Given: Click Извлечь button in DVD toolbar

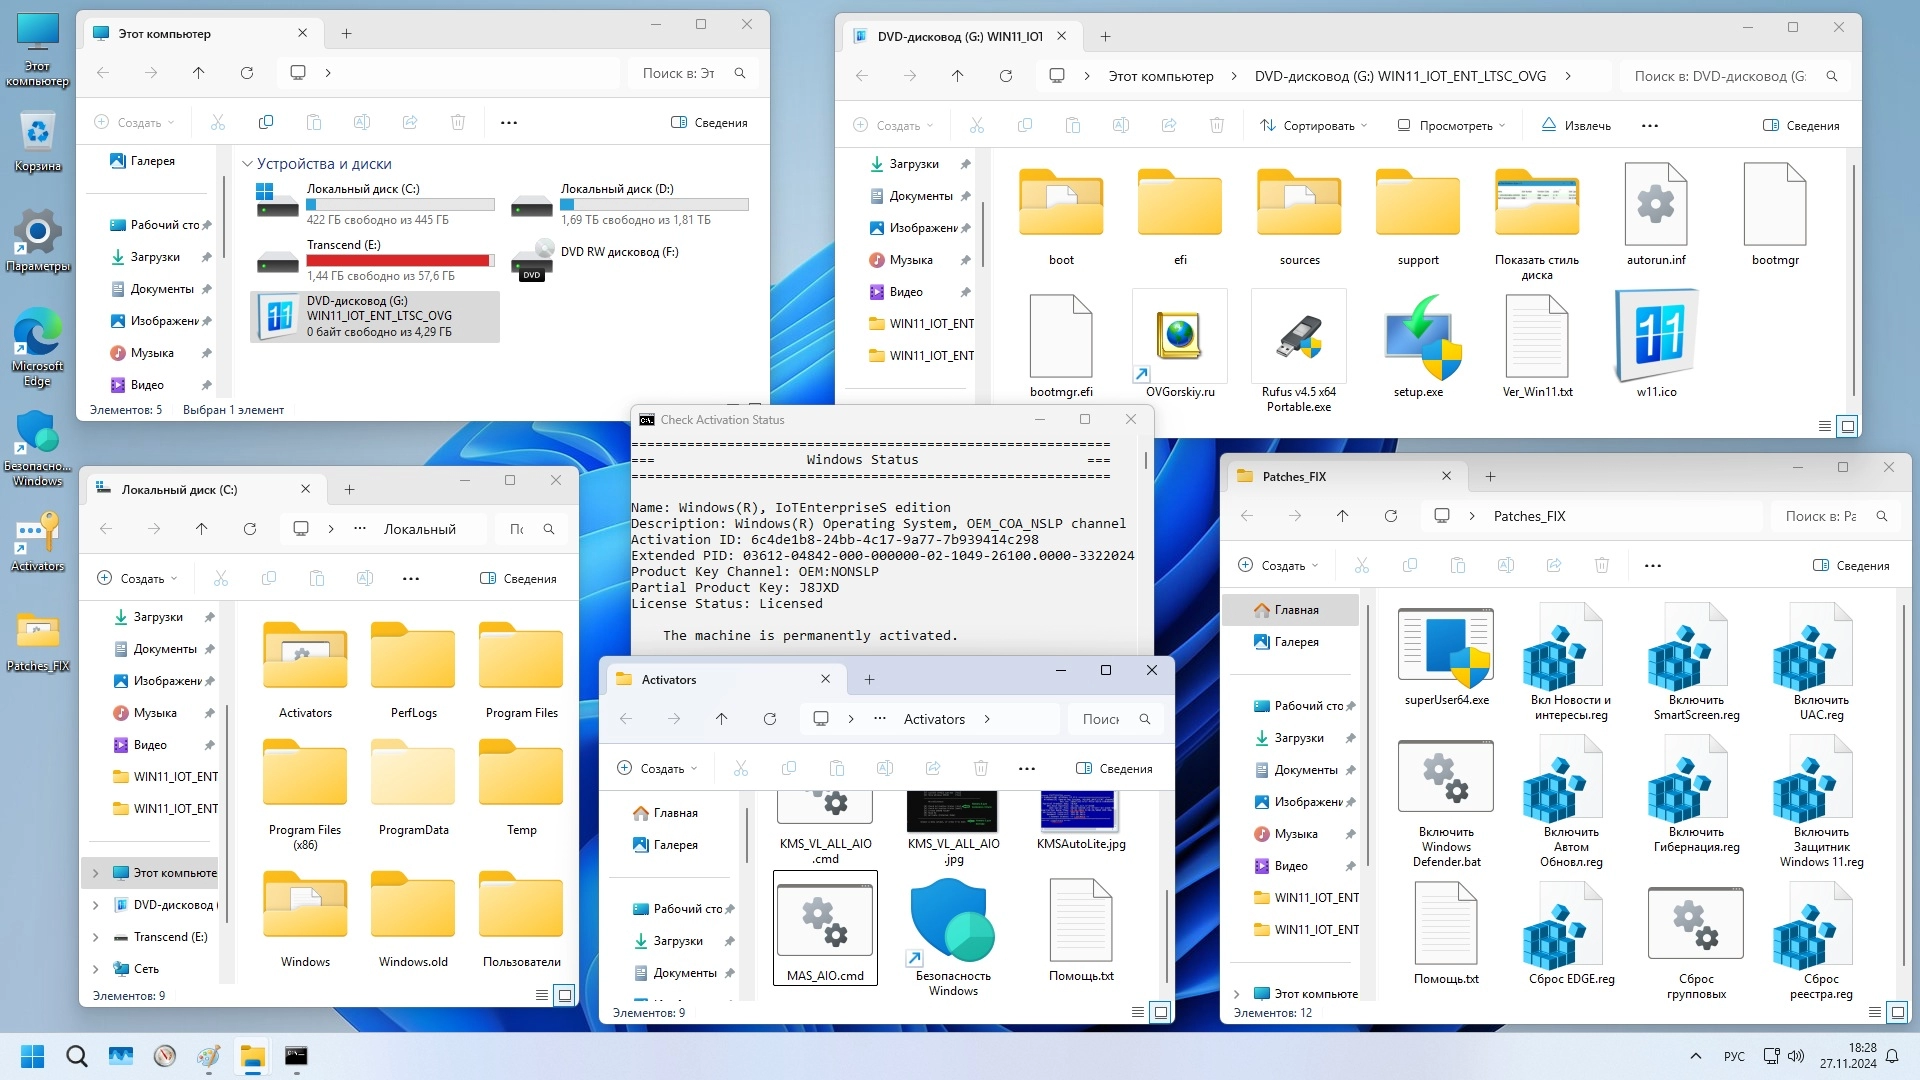Looking at the screenshot, I should (x=1576, y=126).
